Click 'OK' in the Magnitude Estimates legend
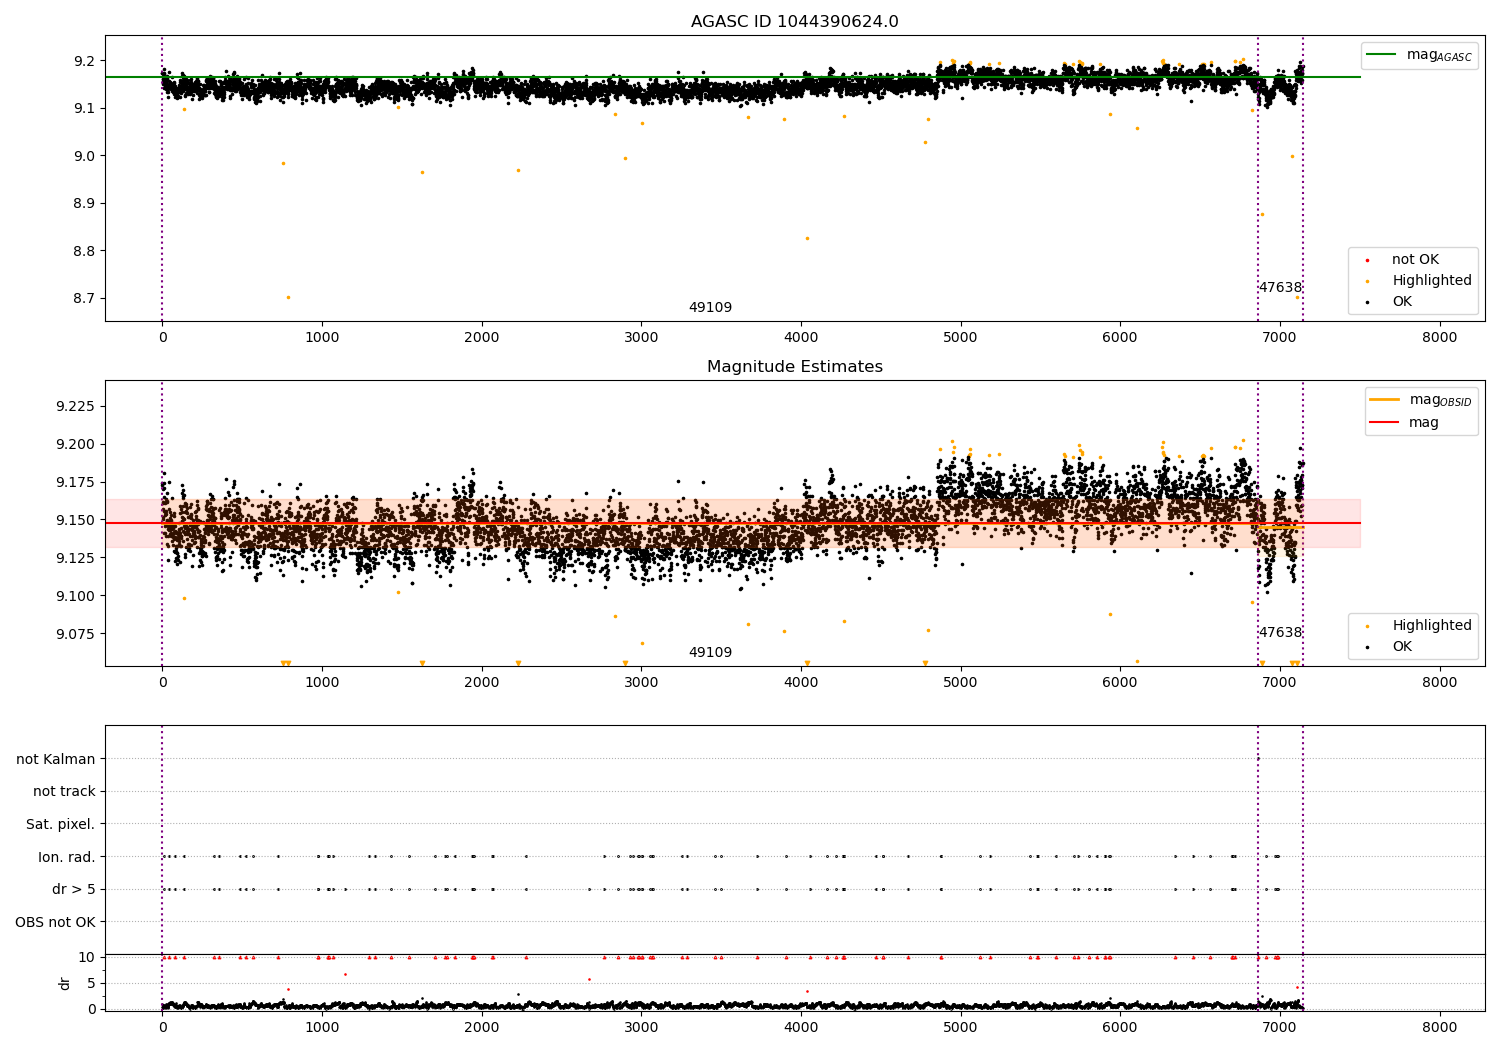The image size is (1500, 1050). 1401,647
